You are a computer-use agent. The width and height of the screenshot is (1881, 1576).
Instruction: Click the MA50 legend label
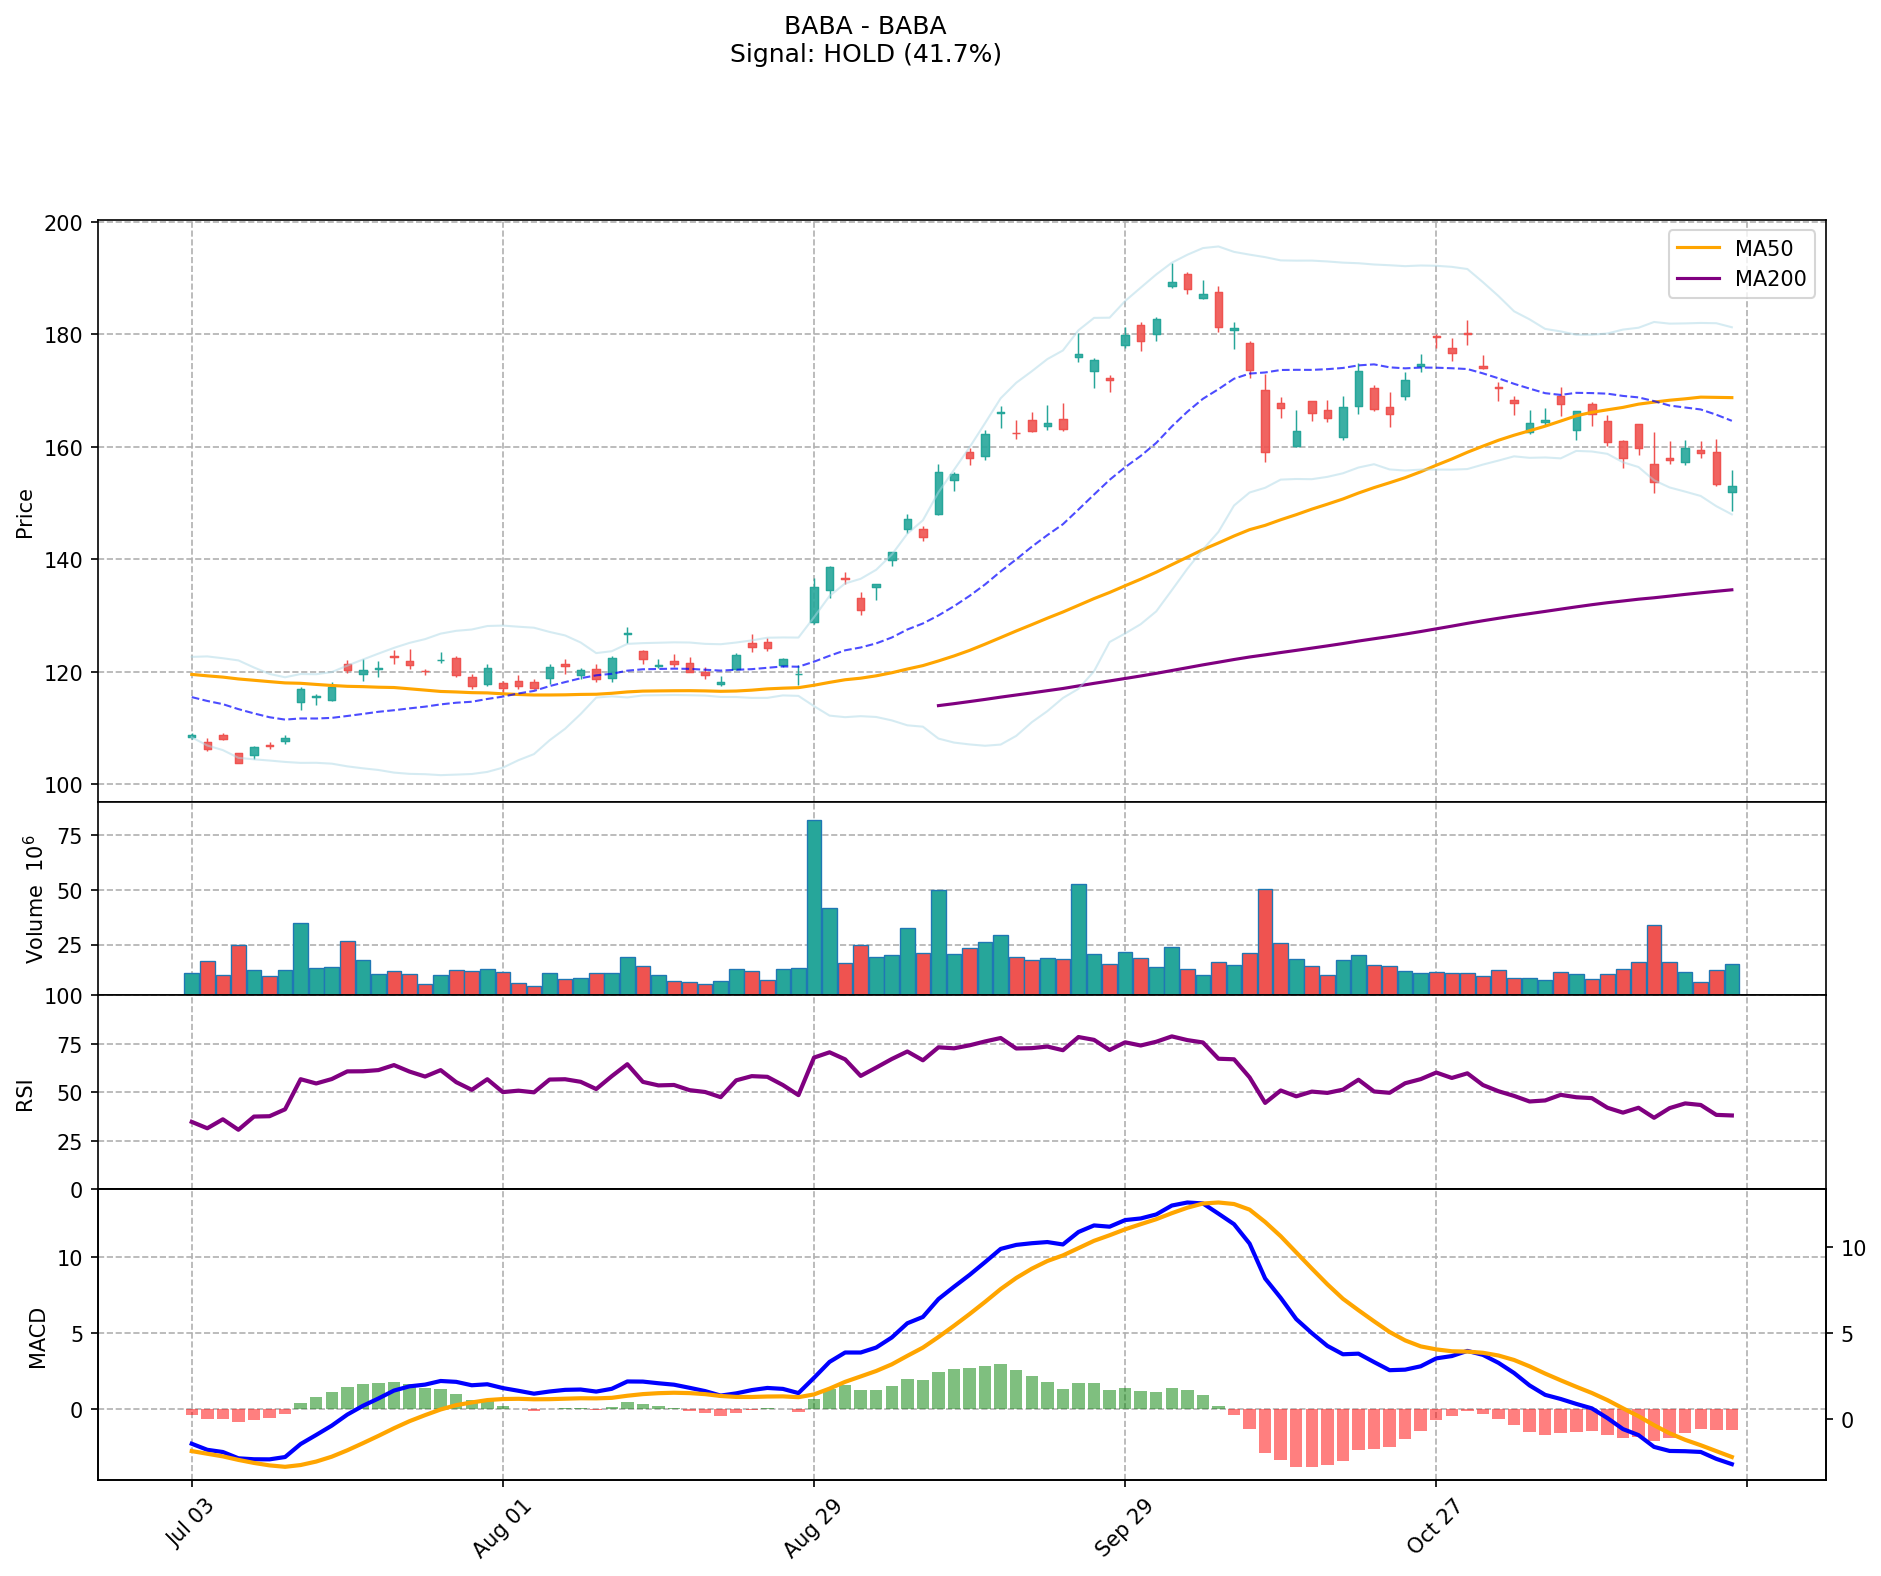click(x=1763, y=248)
